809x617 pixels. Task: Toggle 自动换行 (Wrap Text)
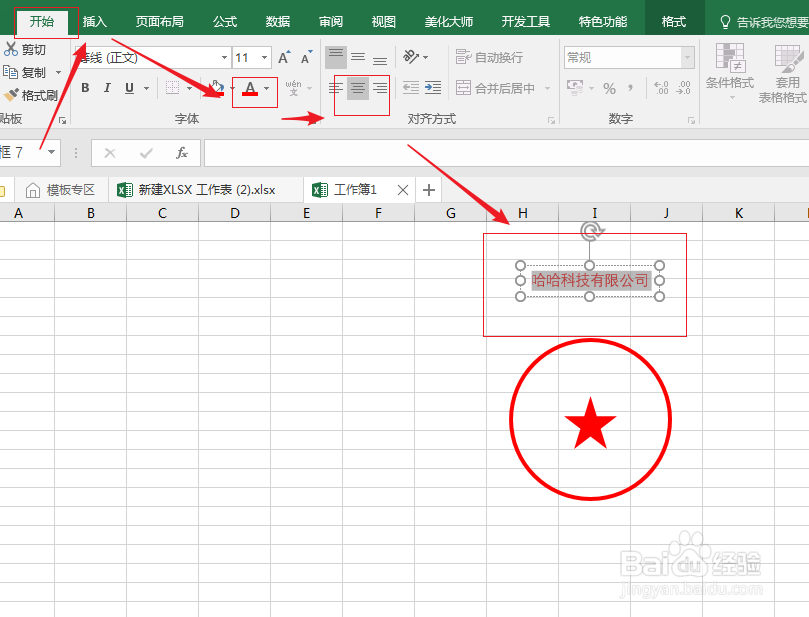click(x=491, y=56)
